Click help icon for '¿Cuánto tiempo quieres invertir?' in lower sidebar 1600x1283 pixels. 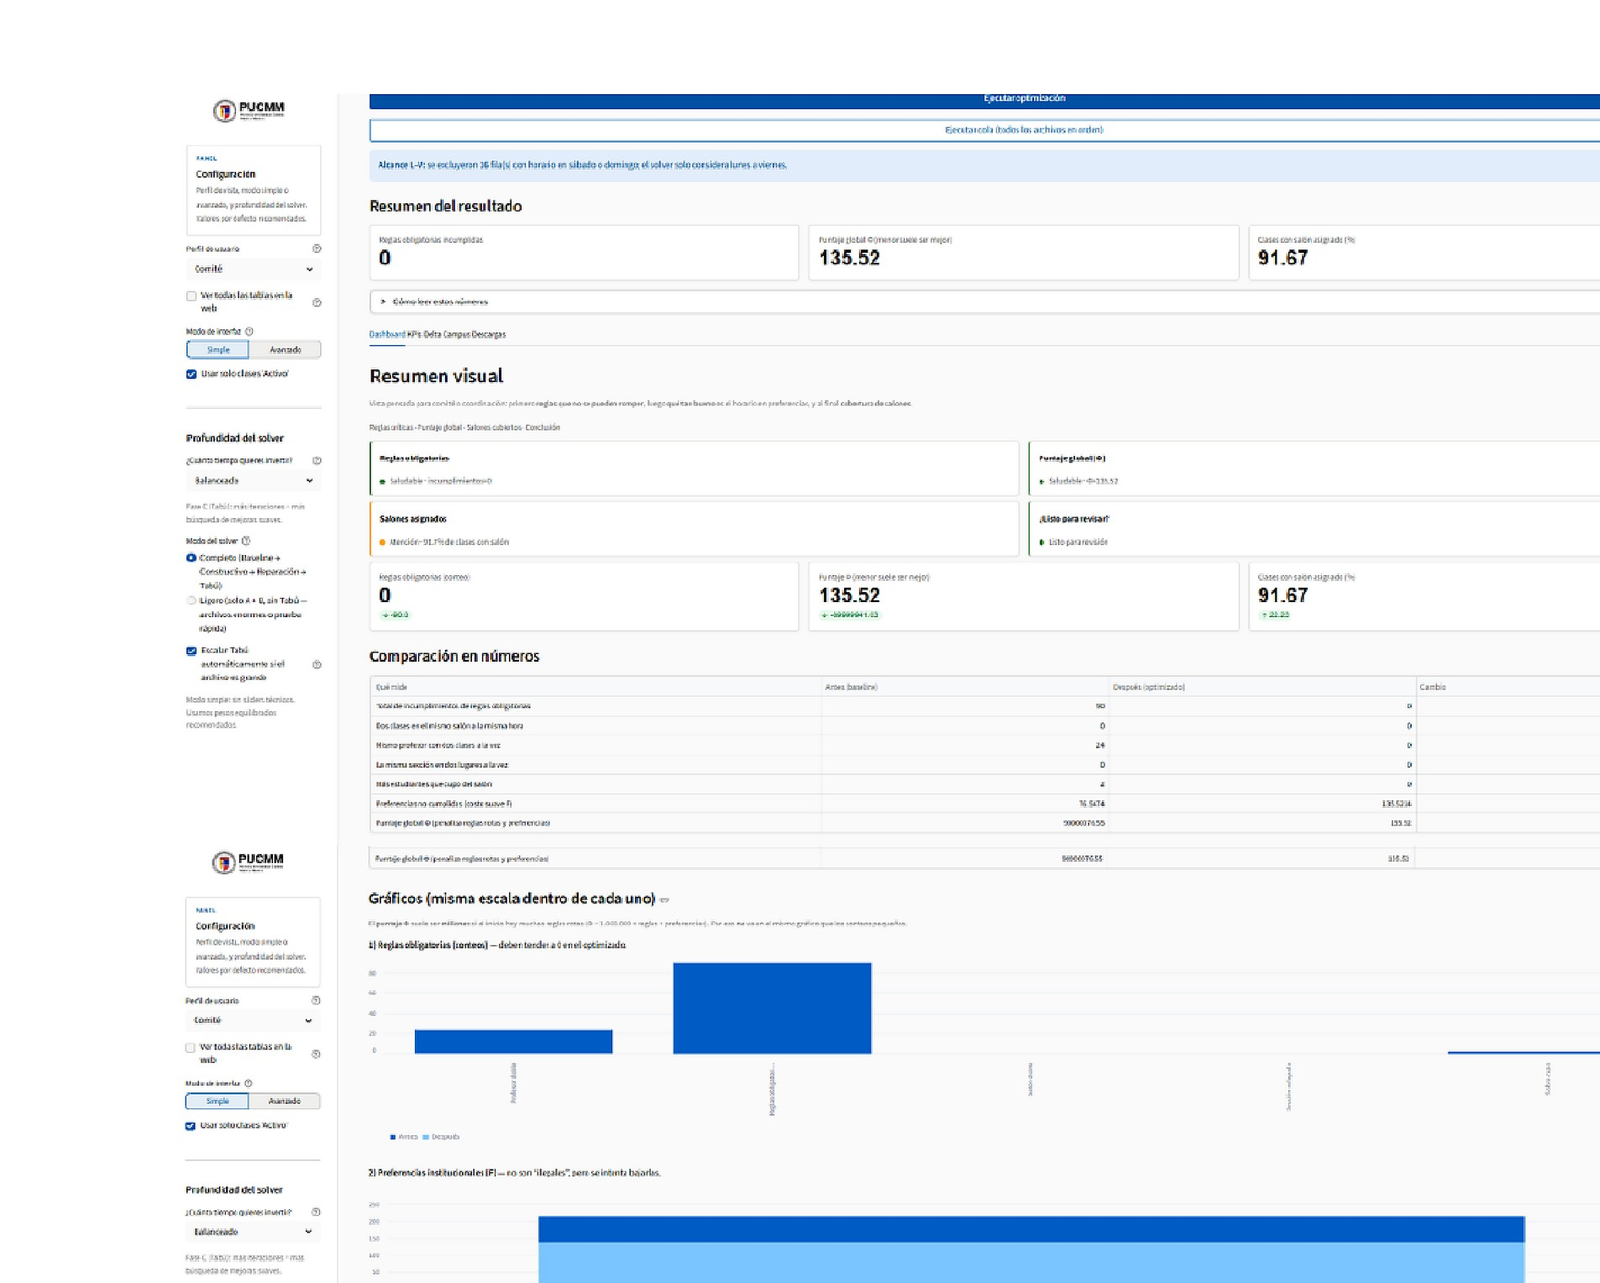coord(316,1212)
